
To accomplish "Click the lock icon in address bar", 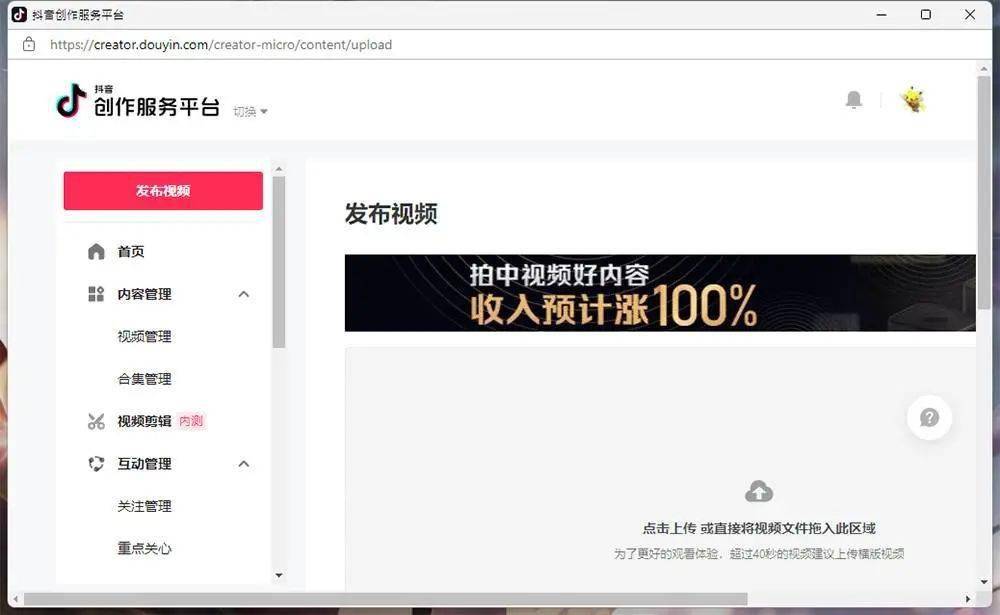I will [x=29, y=45].
